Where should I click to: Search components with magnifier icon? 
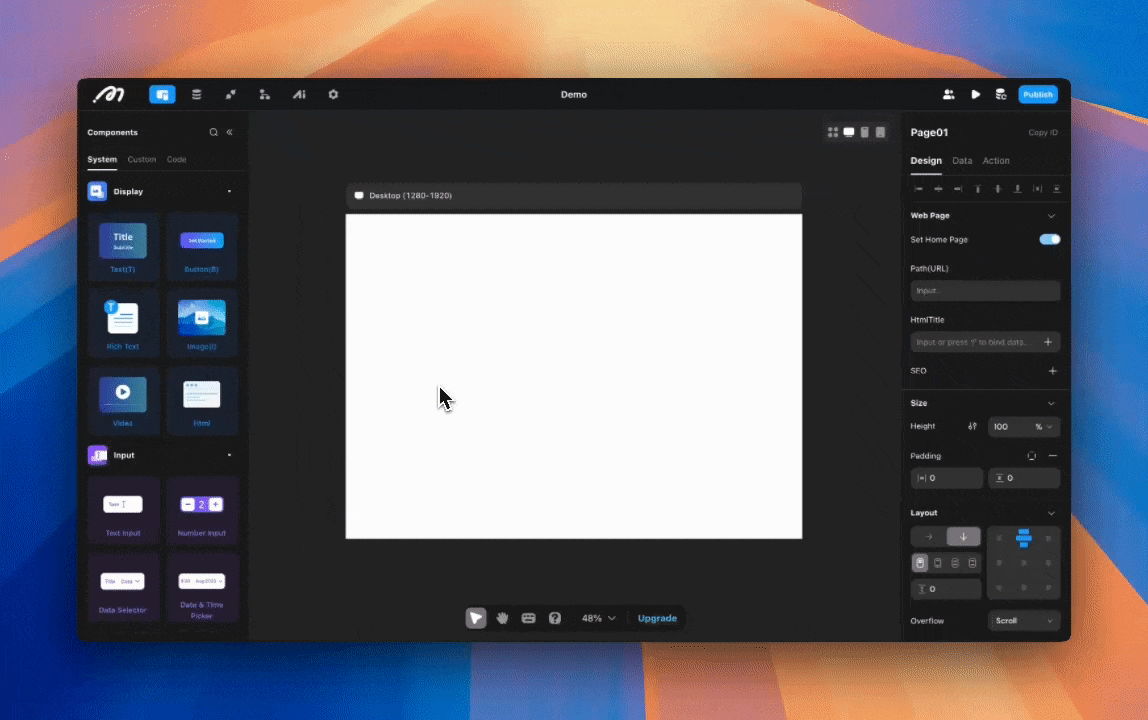[213, 133]
